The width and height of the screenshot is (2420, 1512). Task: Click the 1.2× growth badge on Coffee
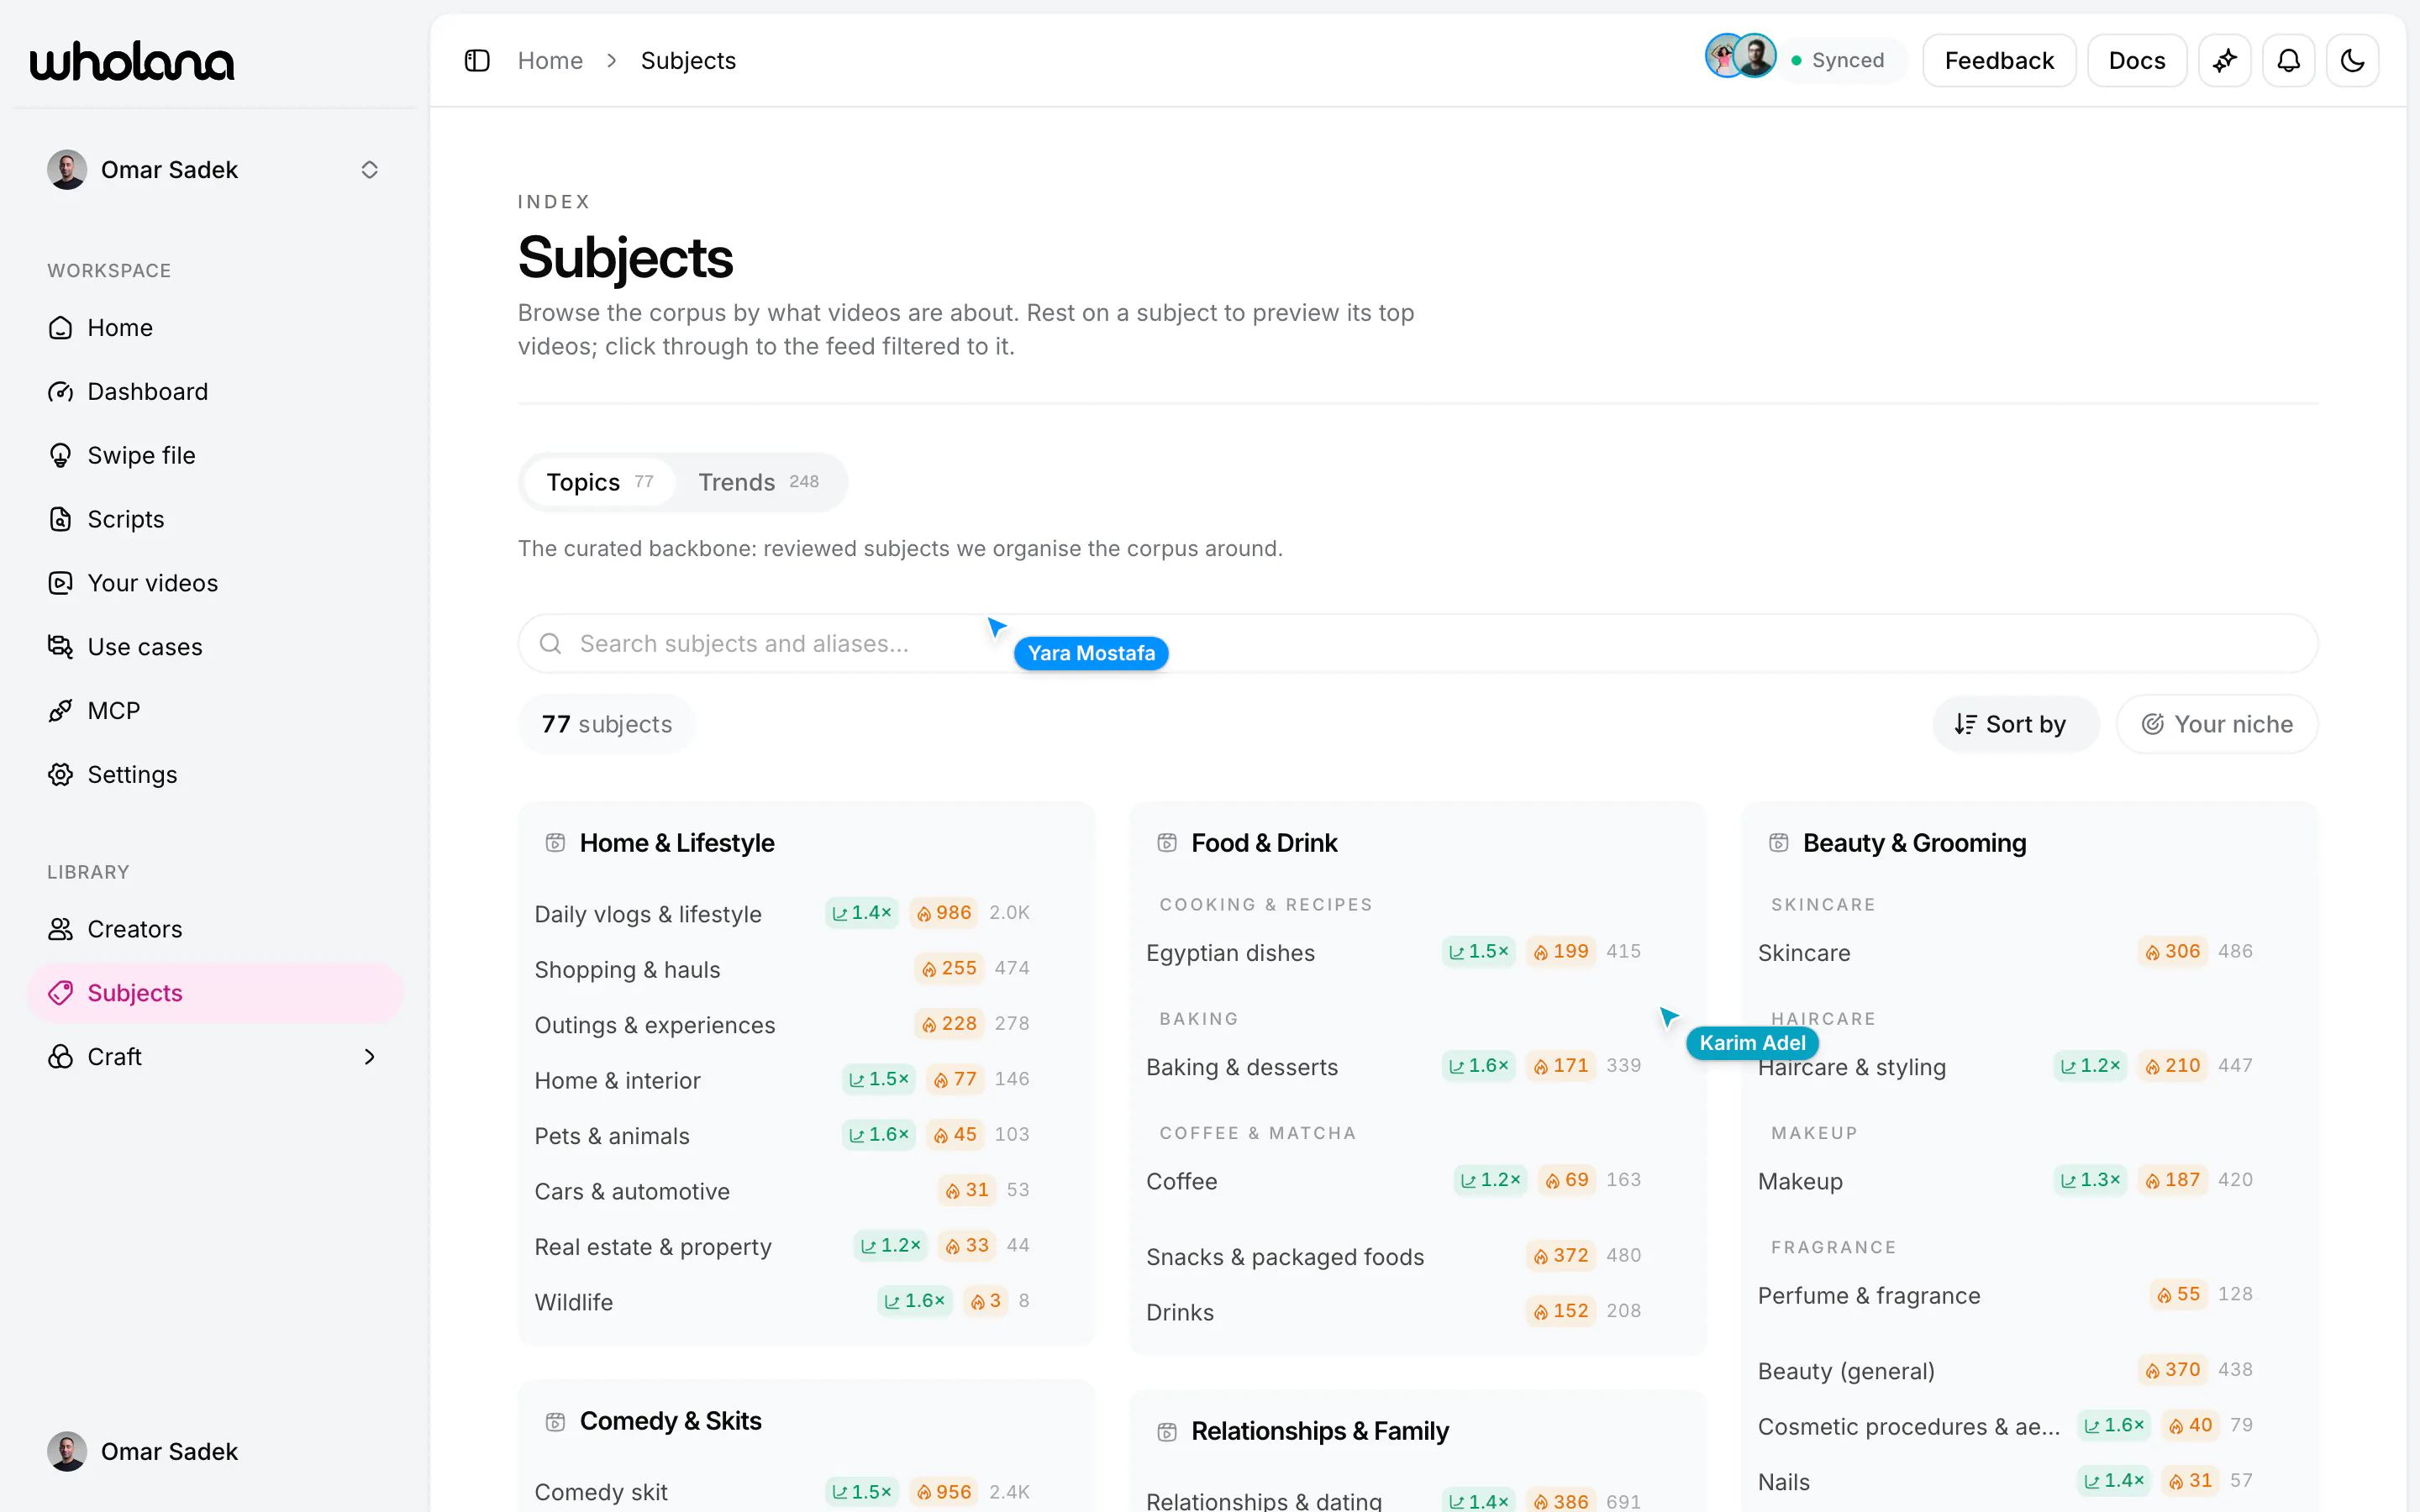point(1490,1180)
